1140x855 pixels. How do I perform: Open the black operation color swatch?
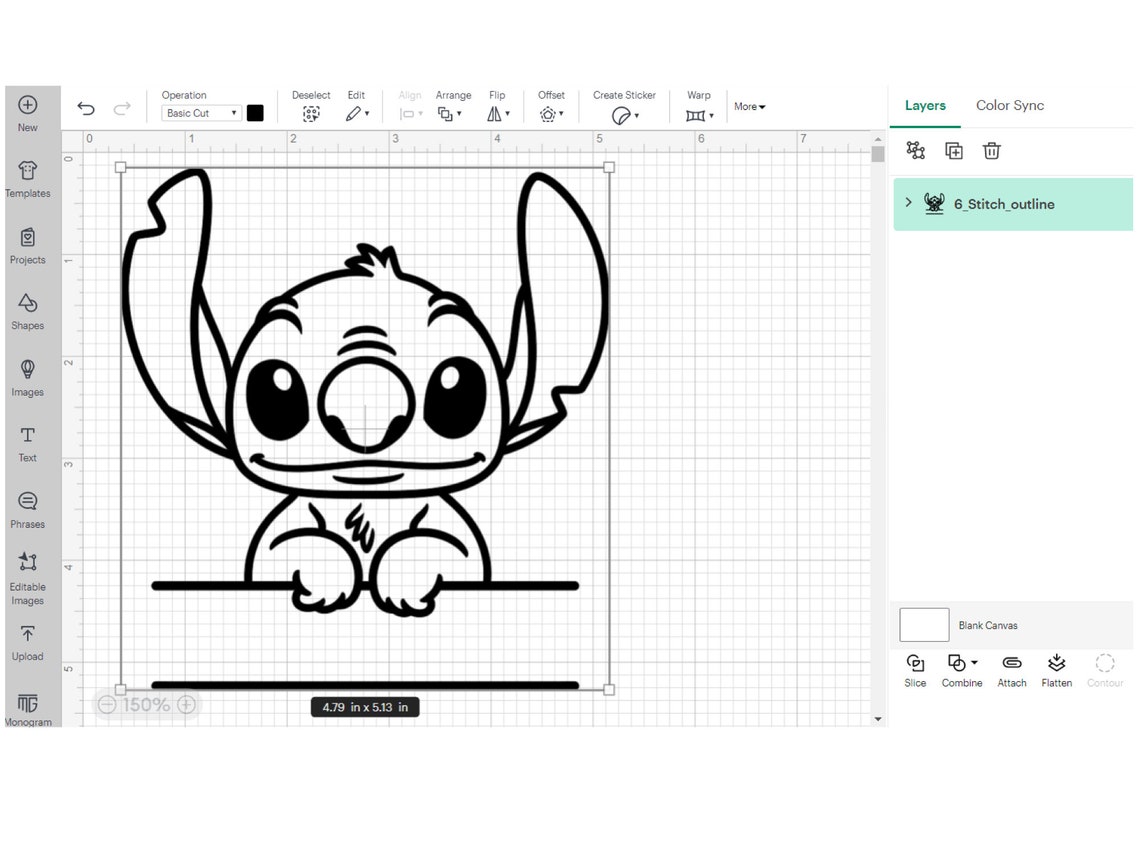tap(255, 113)
